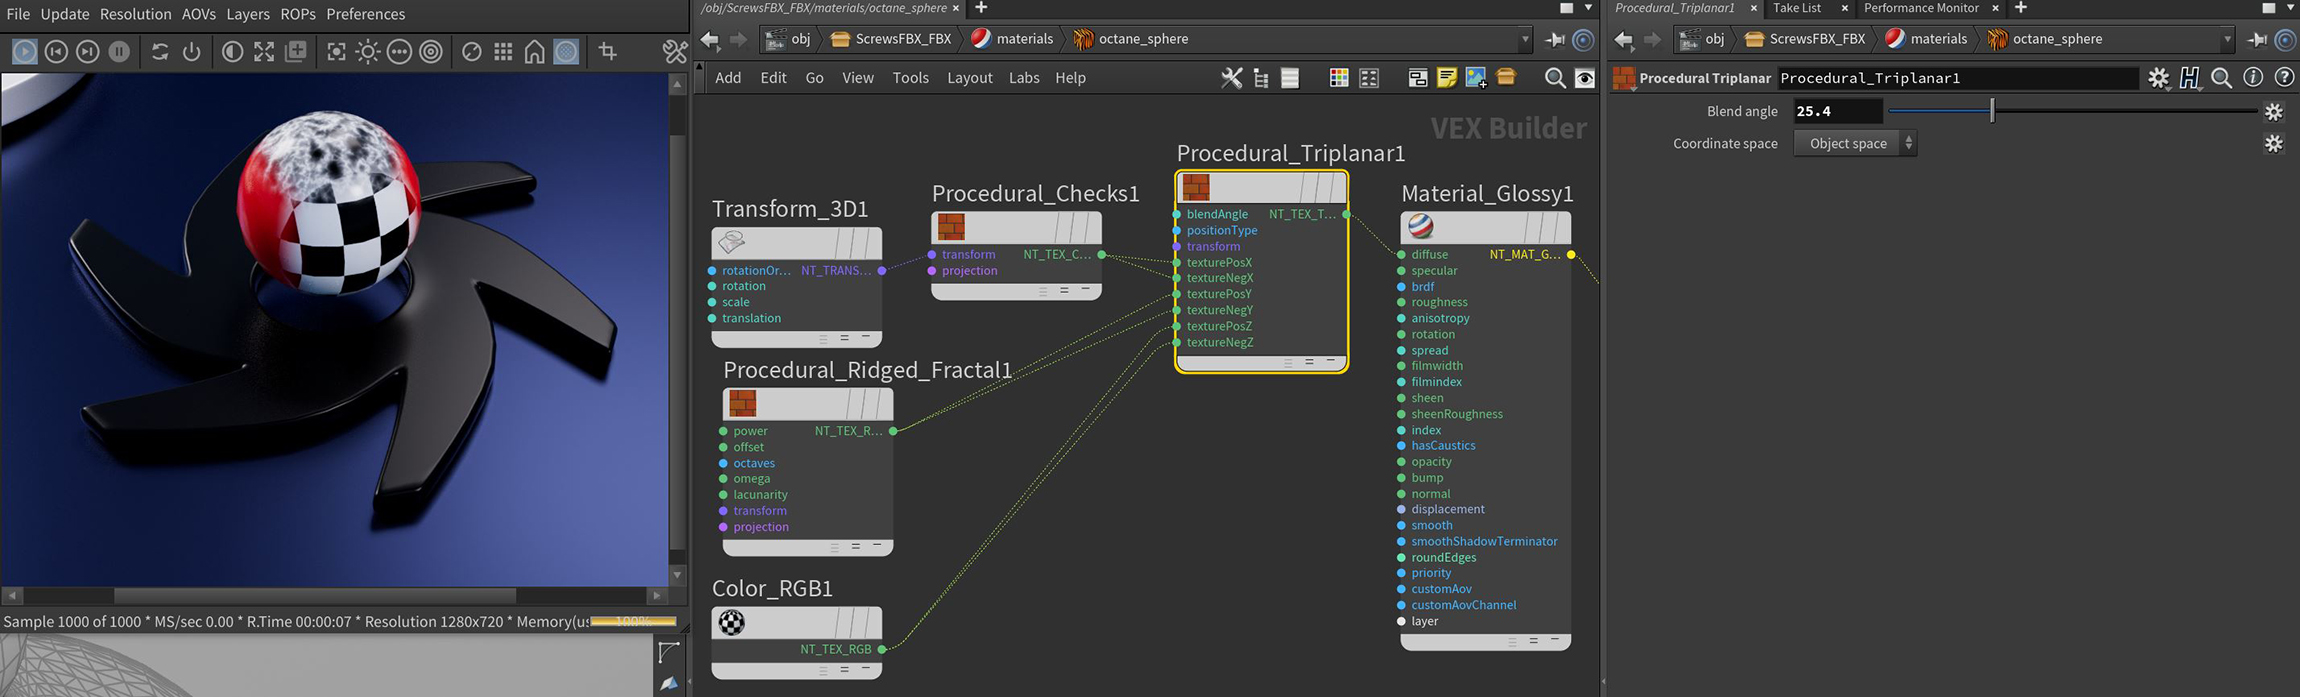Click the sun lighting icon in render toolbar

[367, 51]
